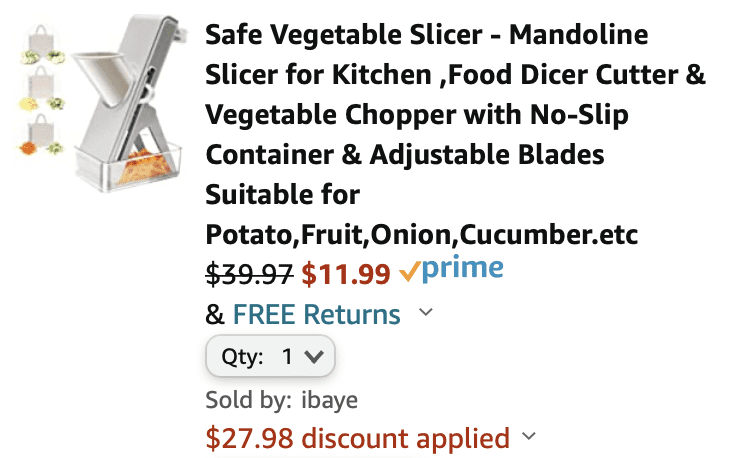The image size is (736, 458).
Task: Expand the chevron beside FREE Returns
Action: point(426,312)
